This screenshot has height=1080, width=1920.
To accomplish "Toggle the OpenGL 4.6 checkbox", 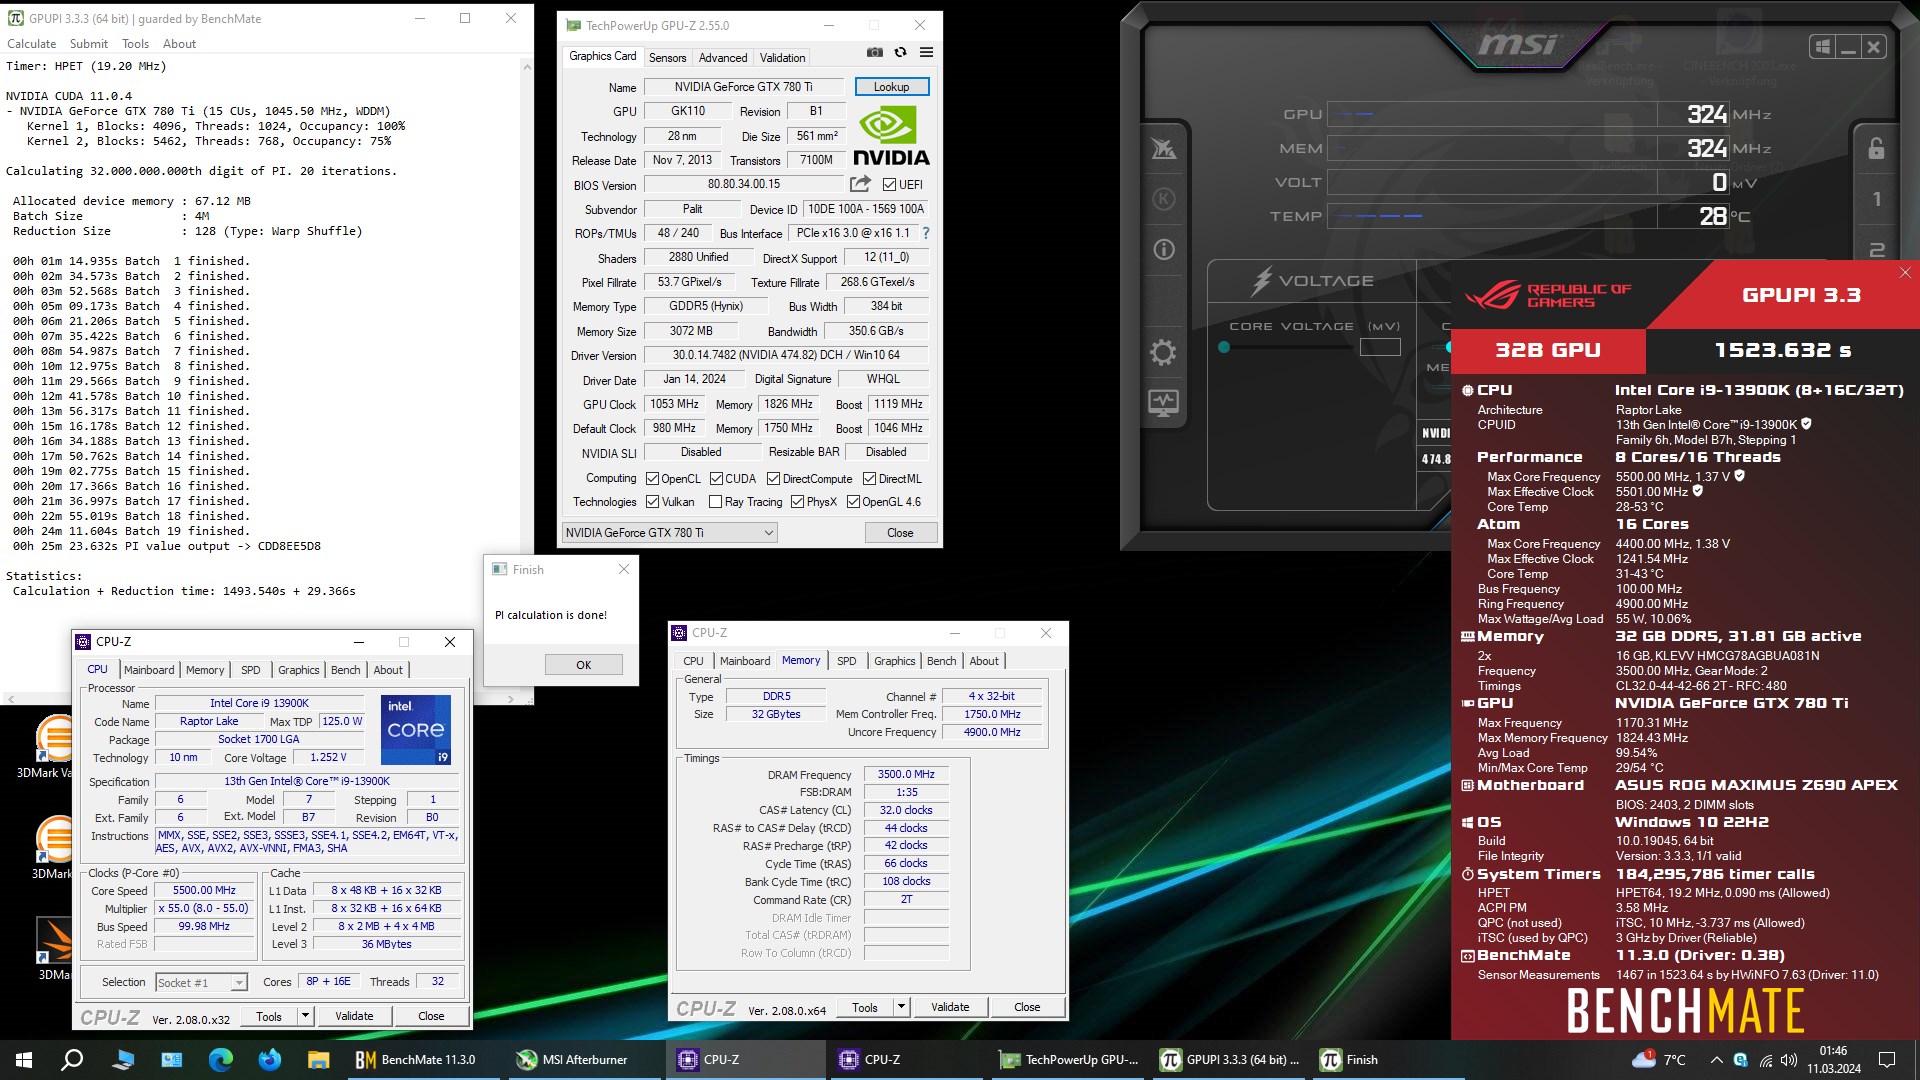I will coord(853,502).
